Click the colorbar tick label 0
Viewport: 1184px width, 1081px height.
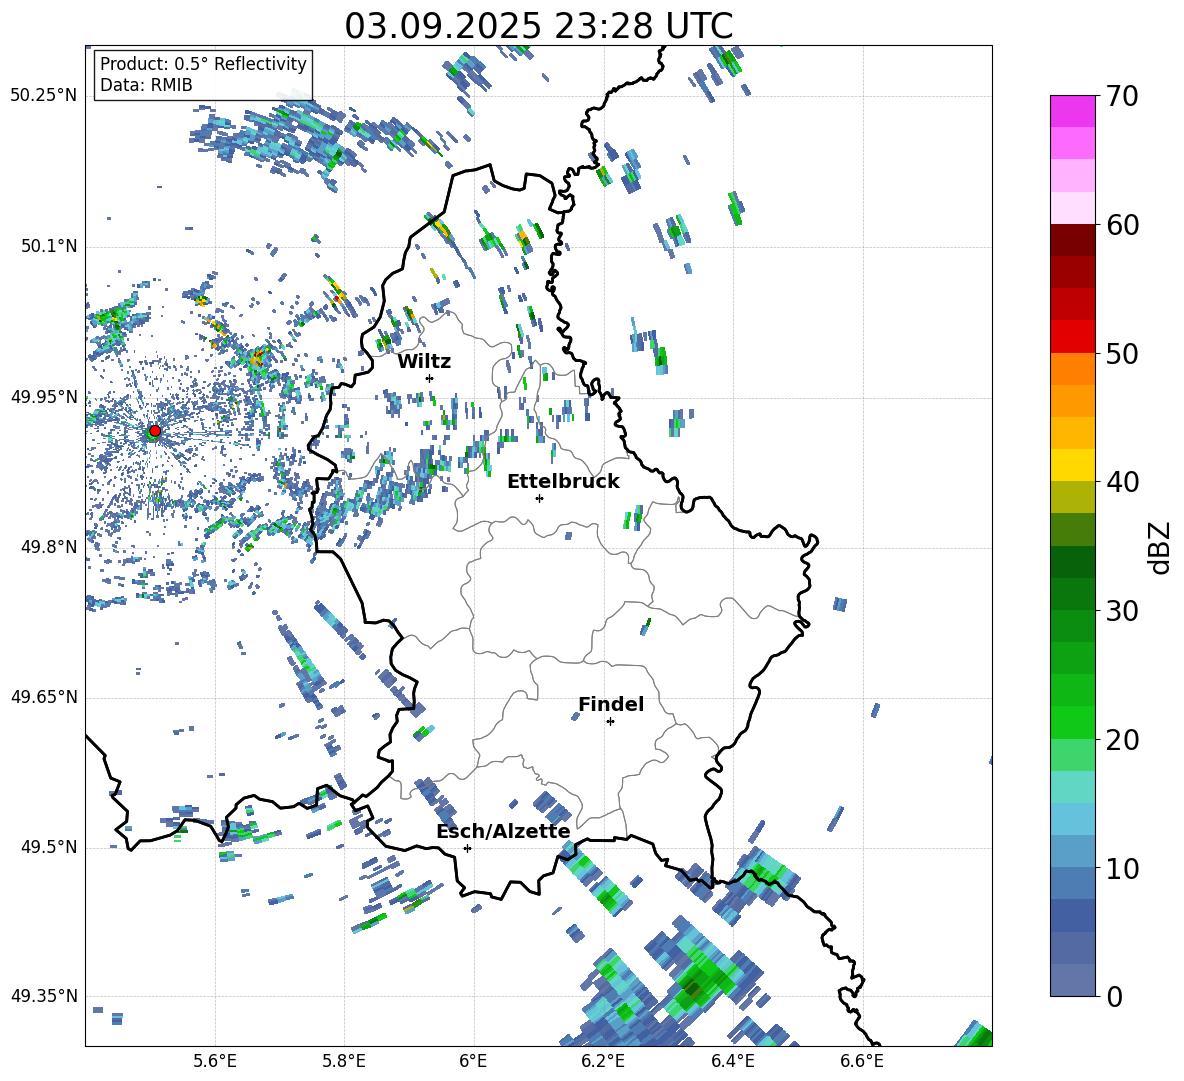point(1114,997)
